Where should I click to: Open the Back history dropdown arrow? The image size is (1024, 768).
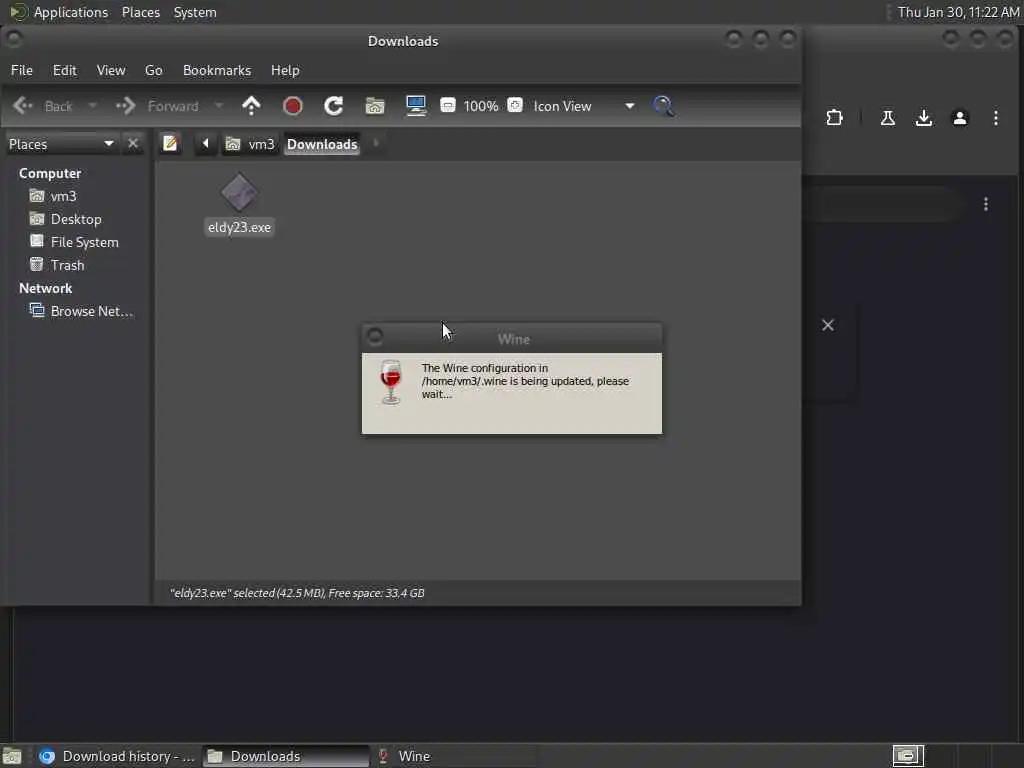[92, 106]
